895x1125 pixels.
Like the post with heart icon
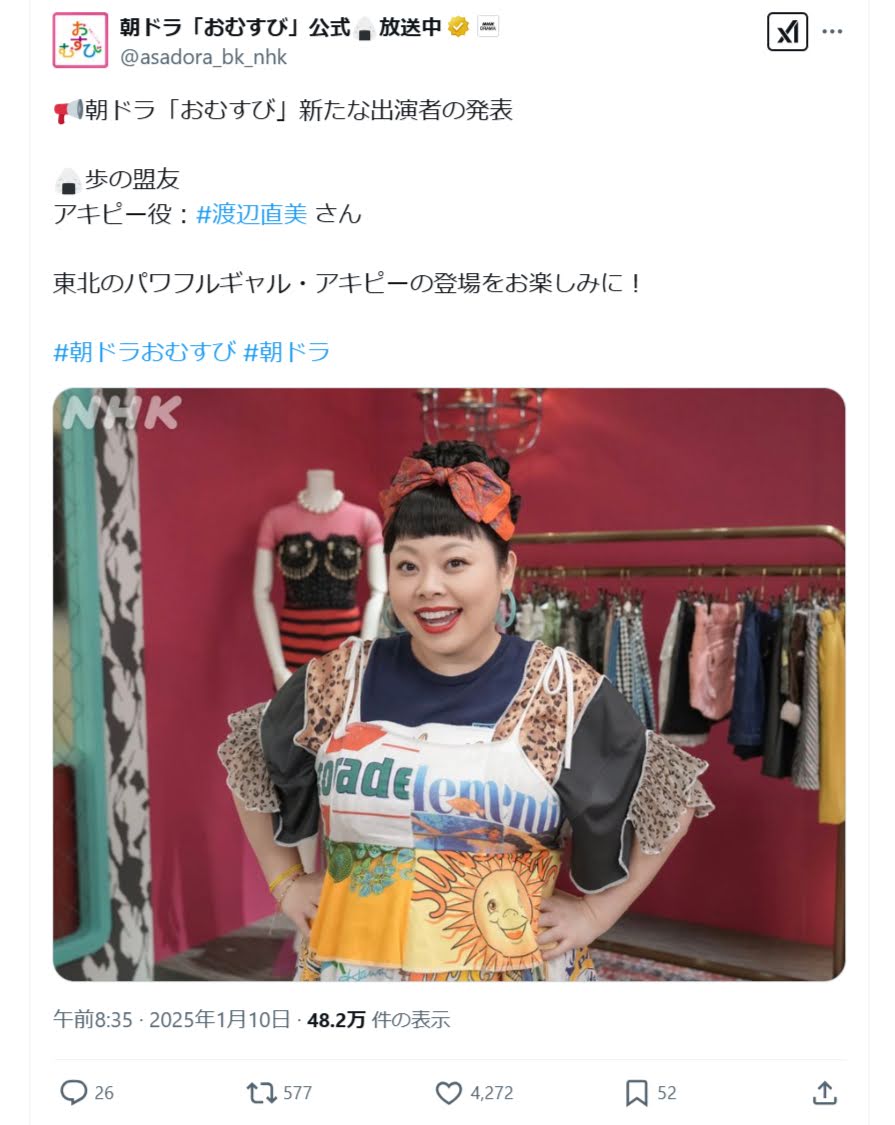click(x=449, y=1093)
